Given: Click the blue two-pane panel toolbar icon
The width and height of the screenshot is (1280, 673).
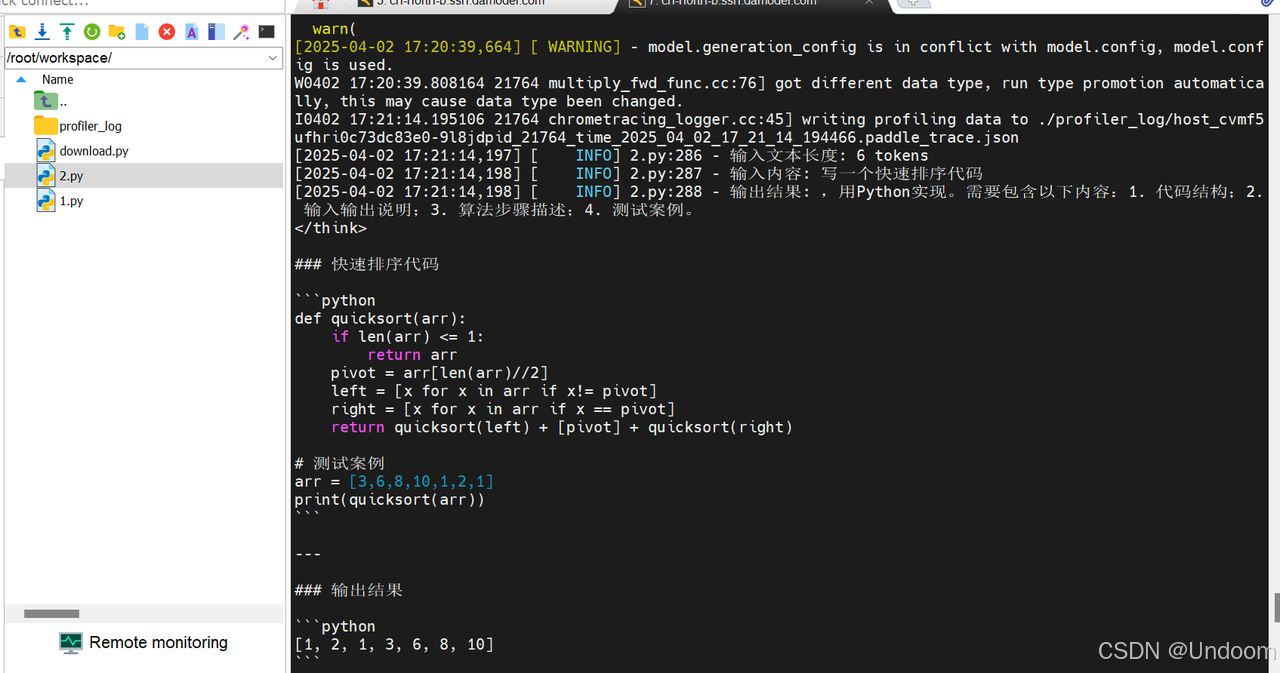Looking at the screenshot, I should 216,32.
